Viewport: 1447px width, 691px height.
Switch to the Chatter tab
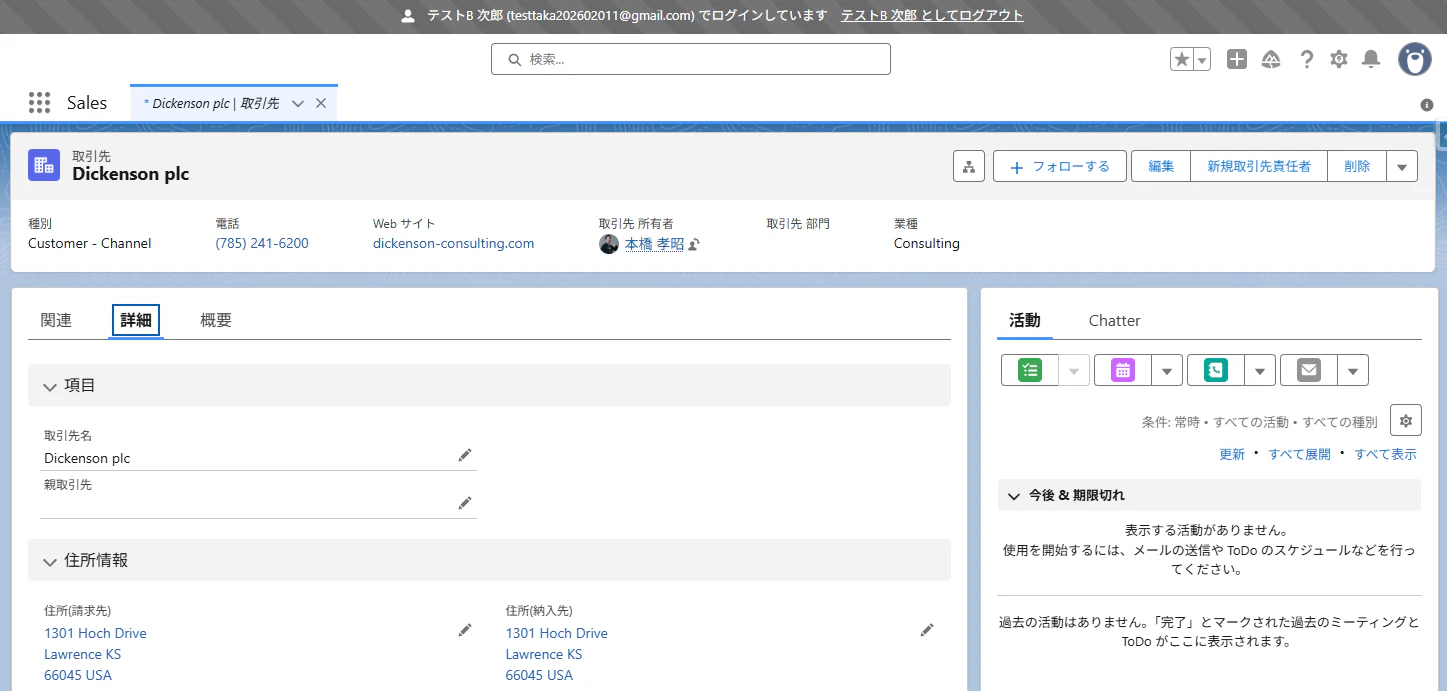(1115, 320)
